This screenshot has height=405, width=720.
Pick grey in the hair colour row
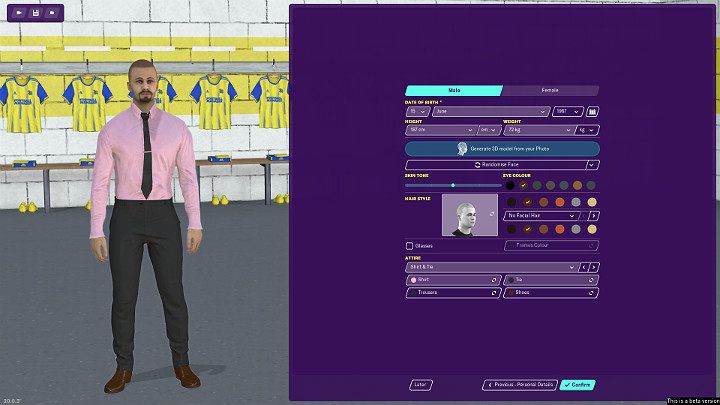[576, 202]
